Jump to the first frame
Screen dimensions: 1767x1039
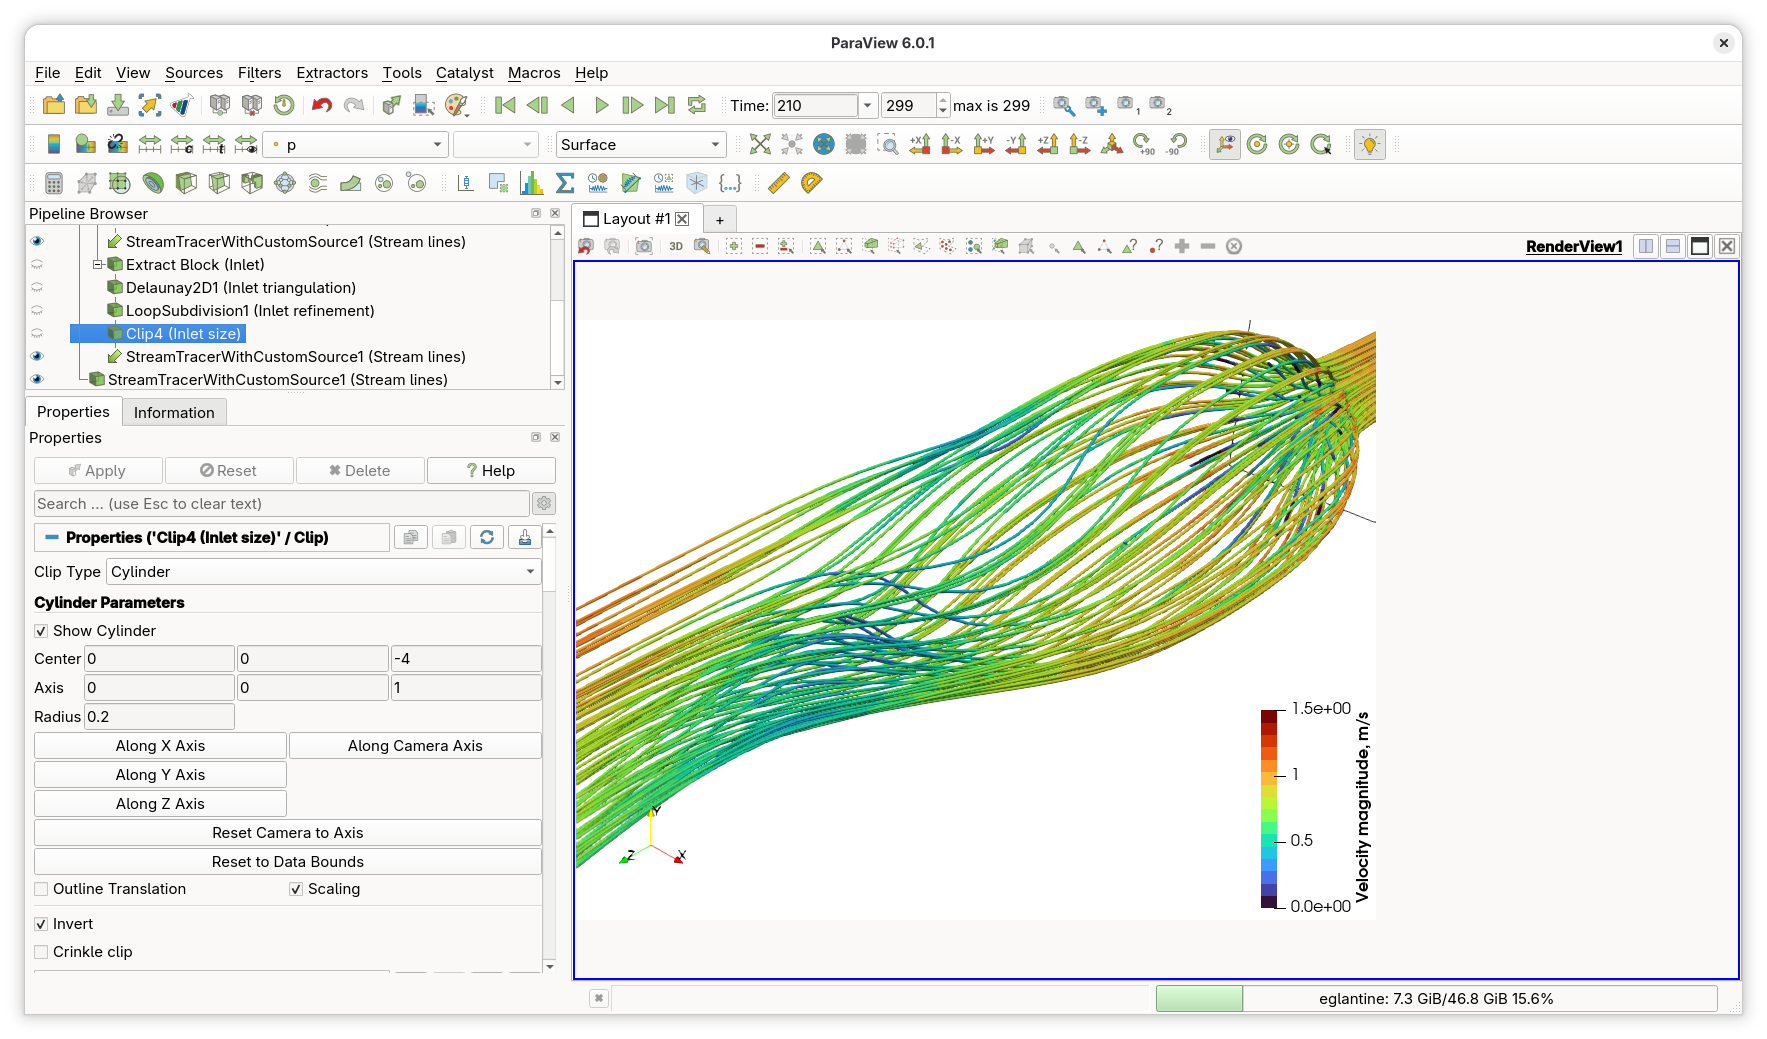pos(505,105)
